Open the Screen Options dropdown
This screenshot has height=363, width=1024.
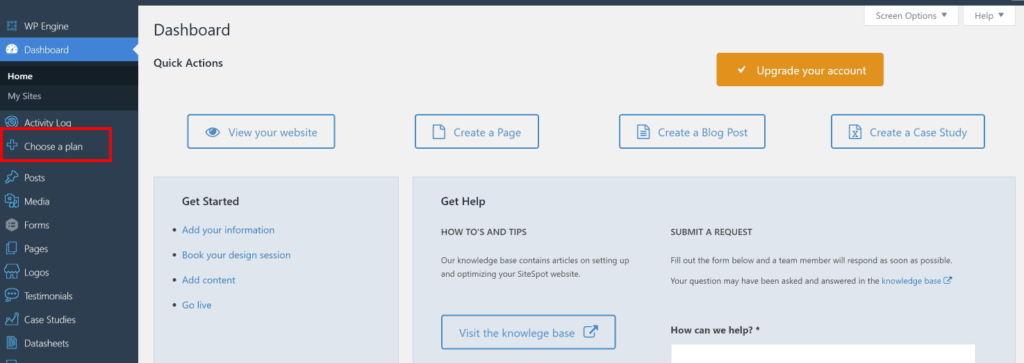click(x=911, y=16)
